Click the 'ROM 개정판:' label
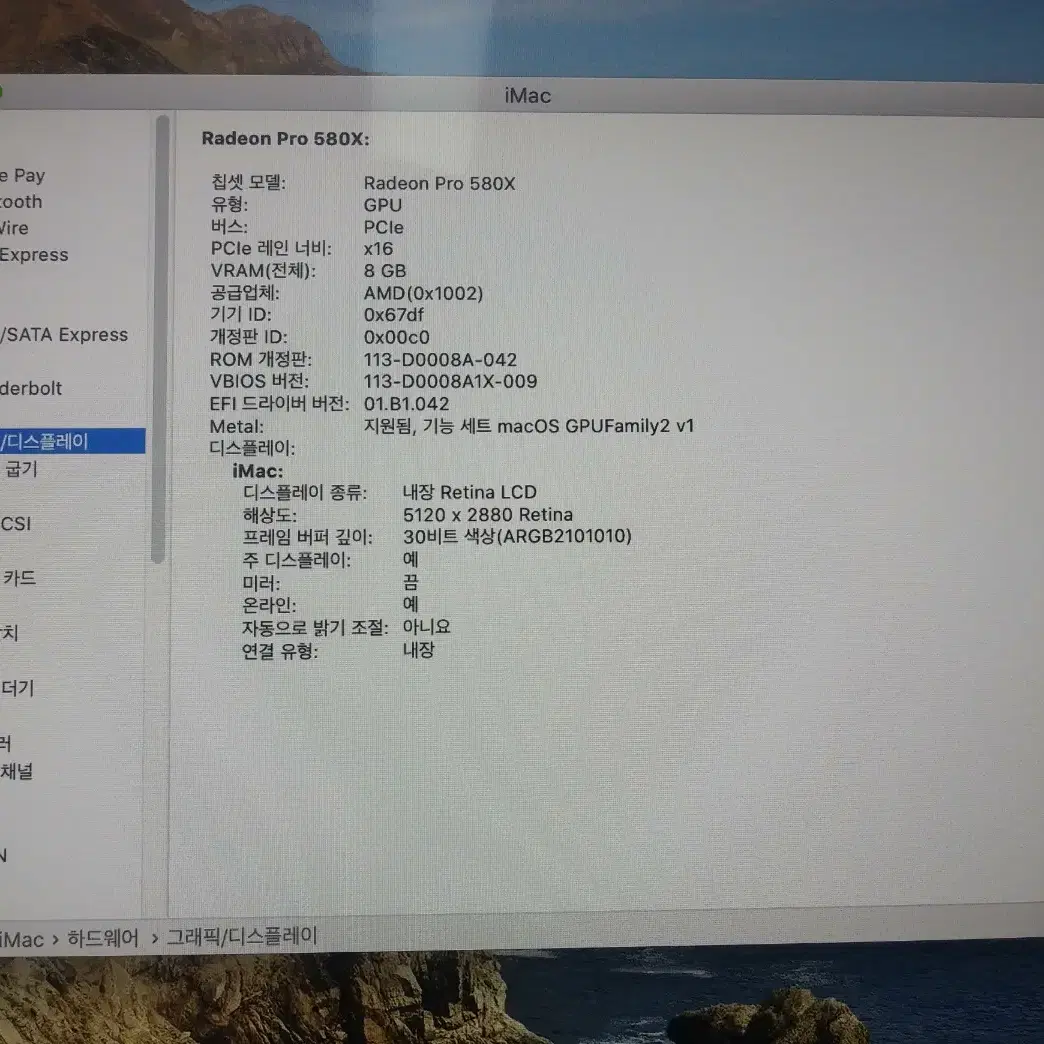The height and width of the screenshot is (1044, 1044). click(x=261, y=360)
